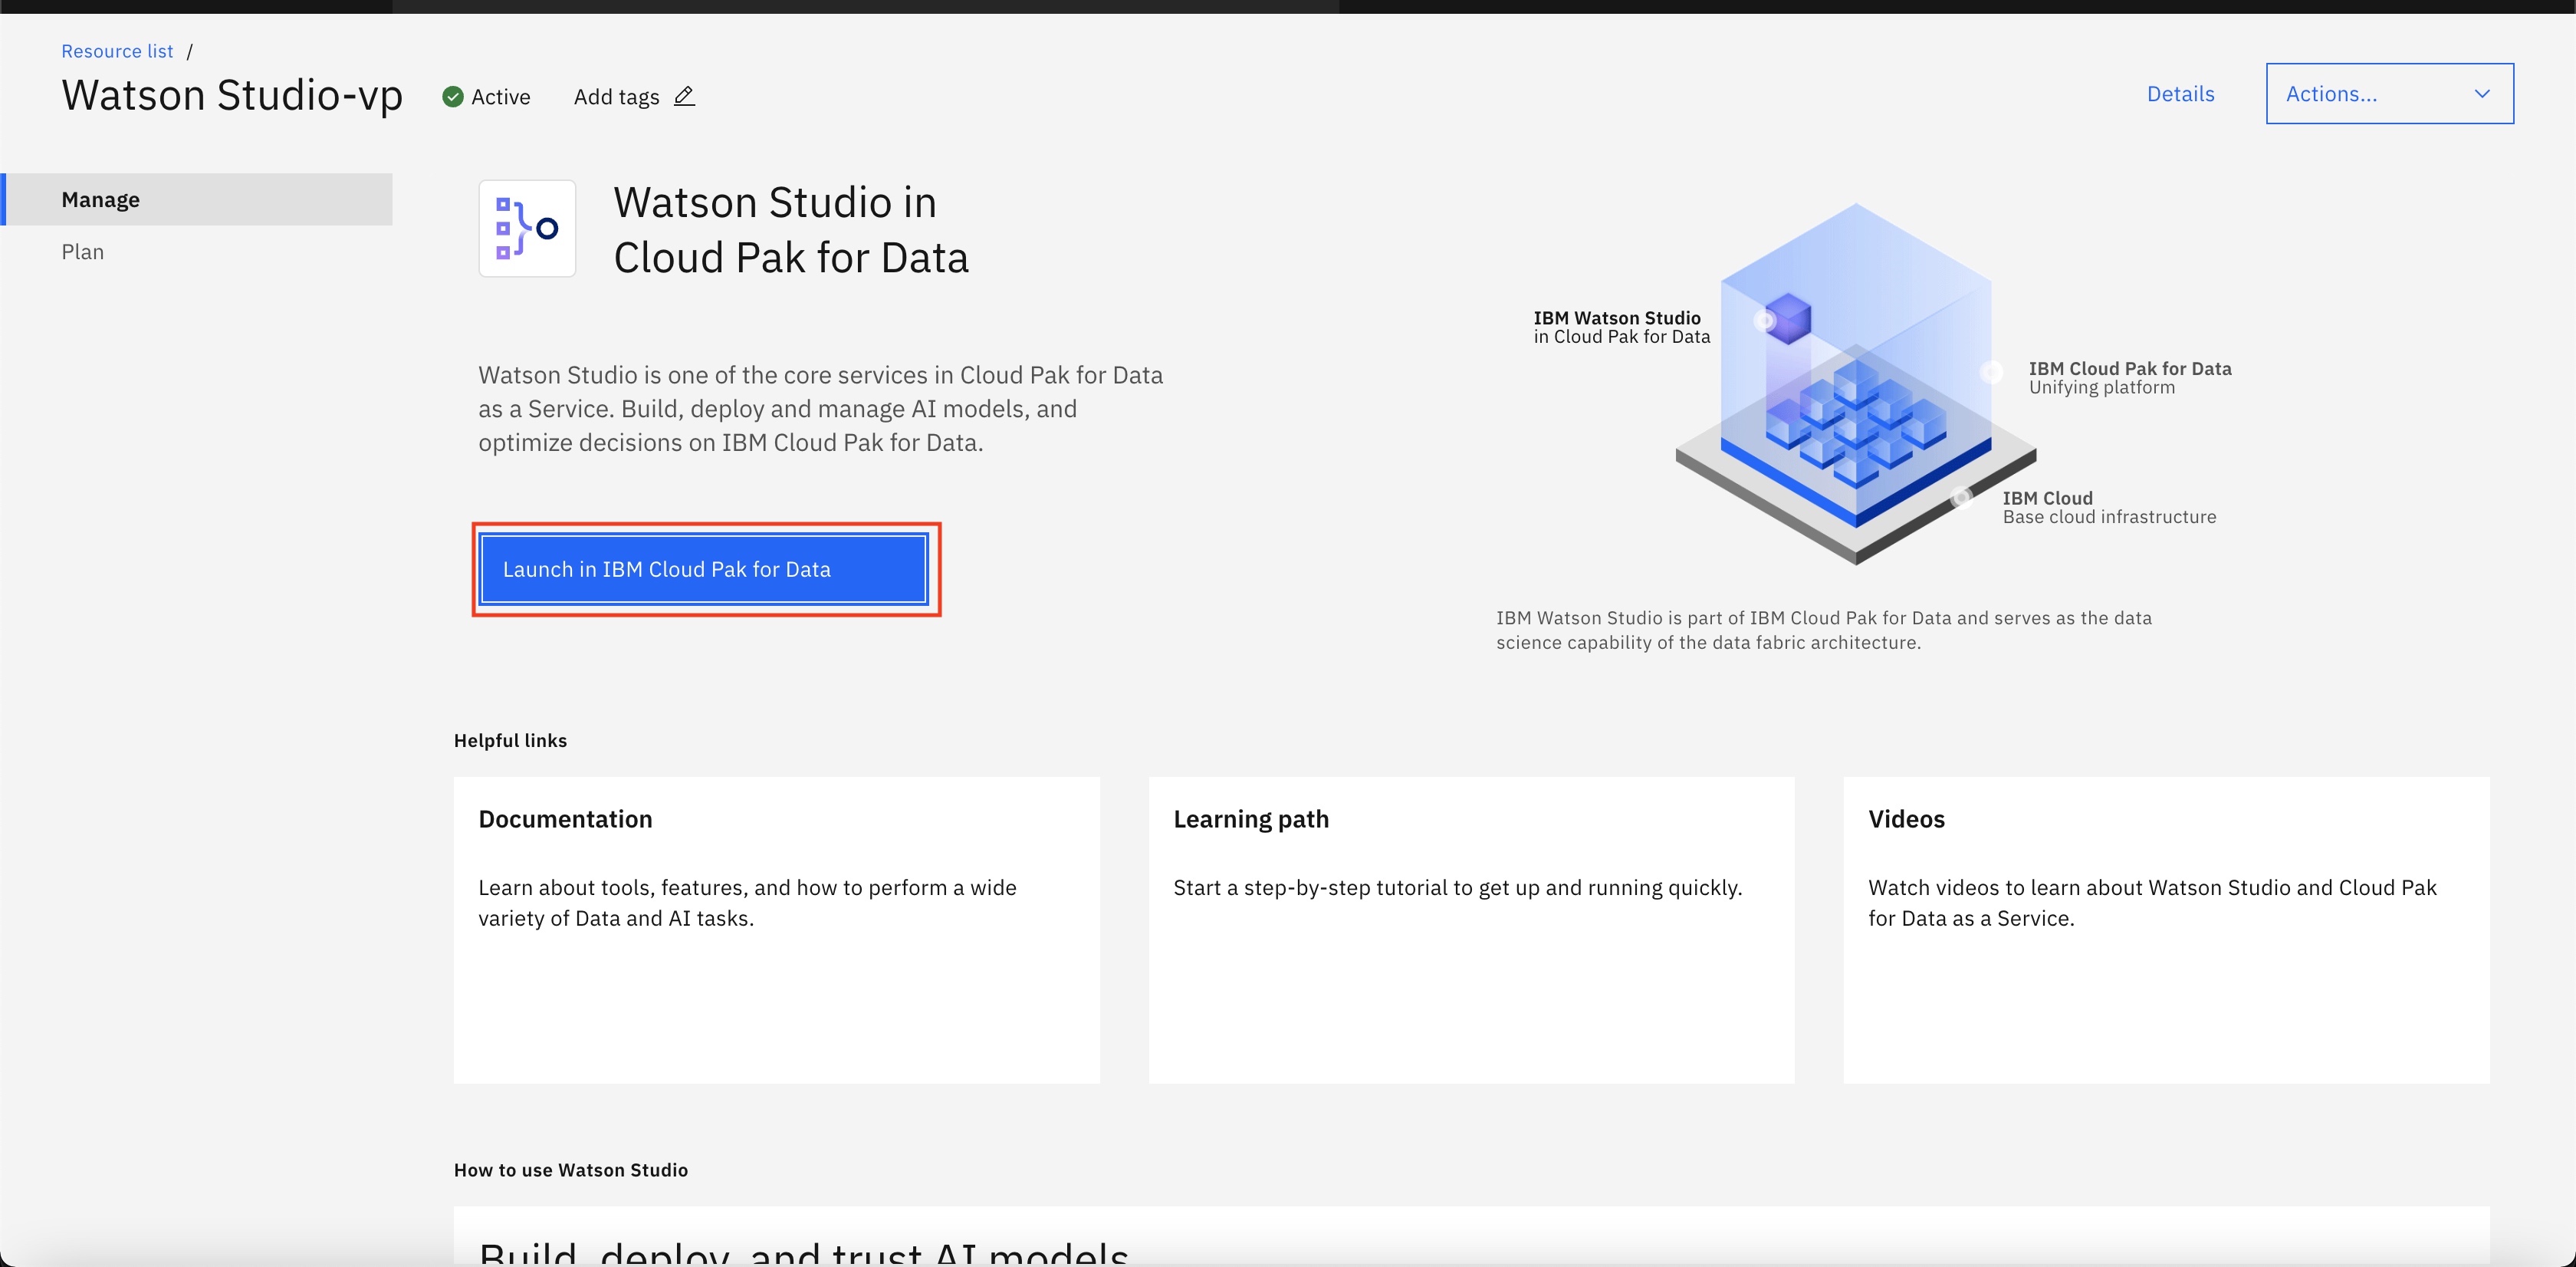This screenshot has height=1267, width=2576.
Task: Click the green Active status checkmark icon
Action: (453, 96)
